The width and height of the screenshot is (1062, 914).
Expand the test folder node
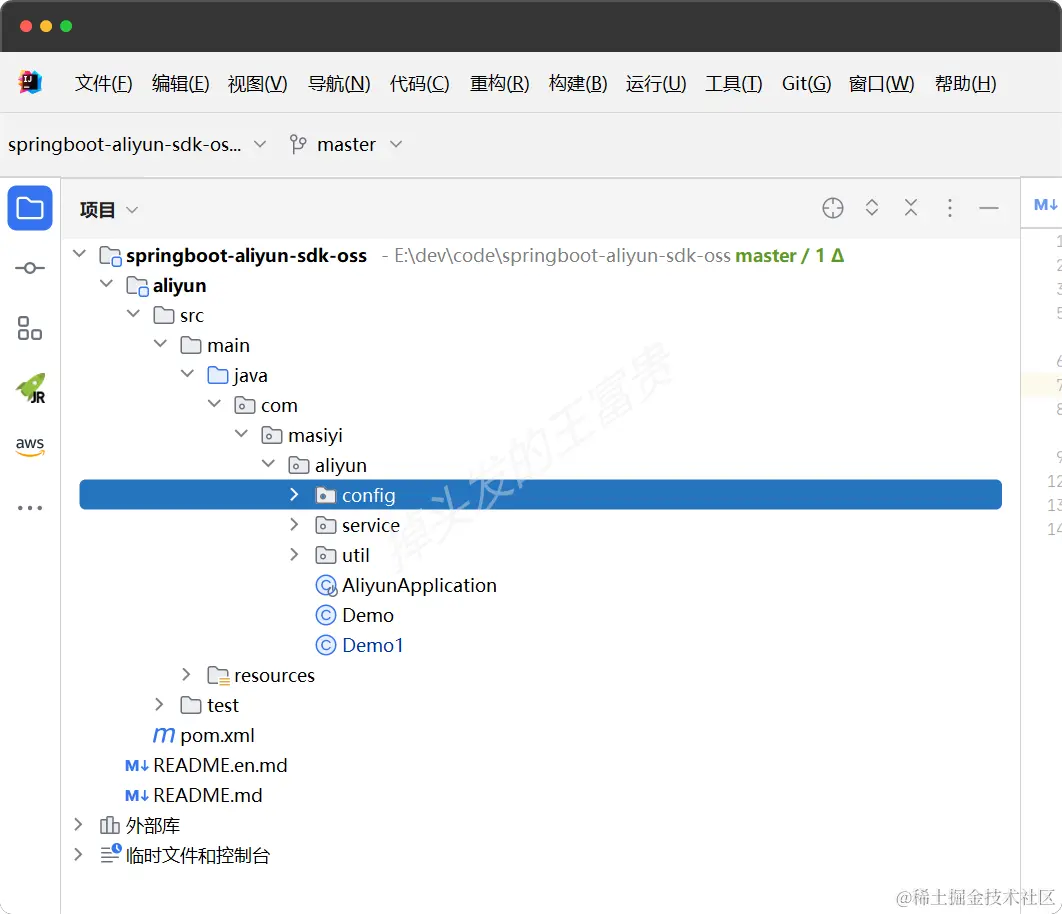tap(159, 705)
